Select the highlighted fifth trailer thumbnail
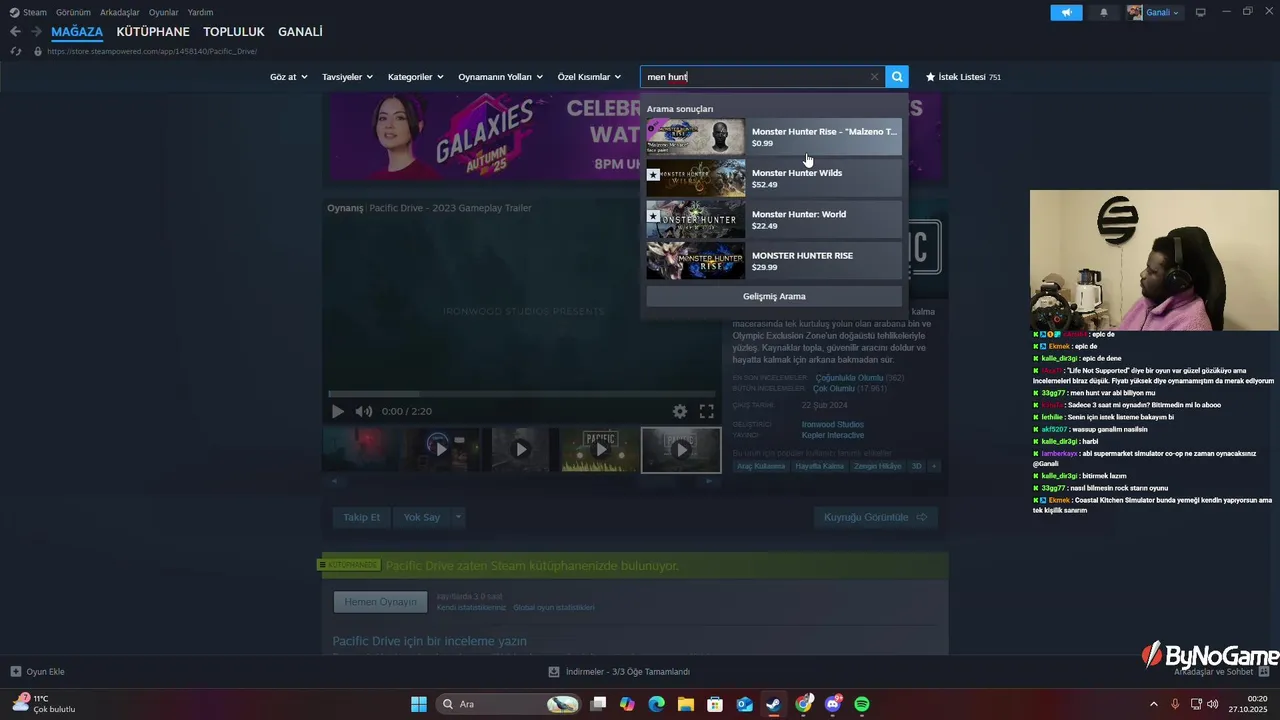 click(681, 450)
